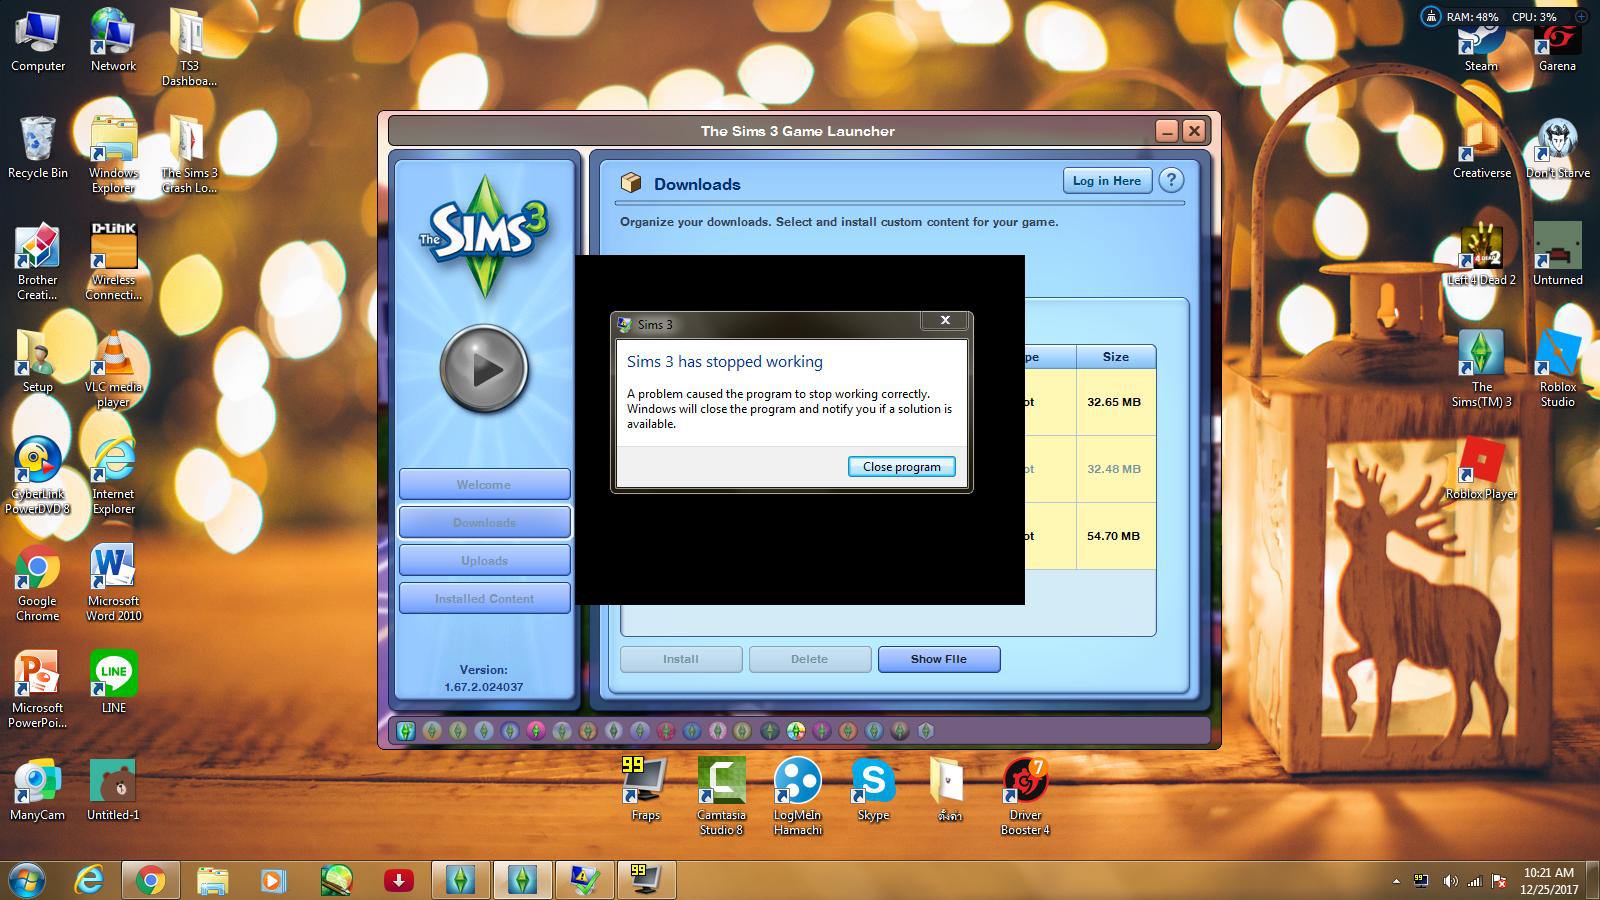
Task: Open the Uploads tab
Action: [x=484, y=561]
